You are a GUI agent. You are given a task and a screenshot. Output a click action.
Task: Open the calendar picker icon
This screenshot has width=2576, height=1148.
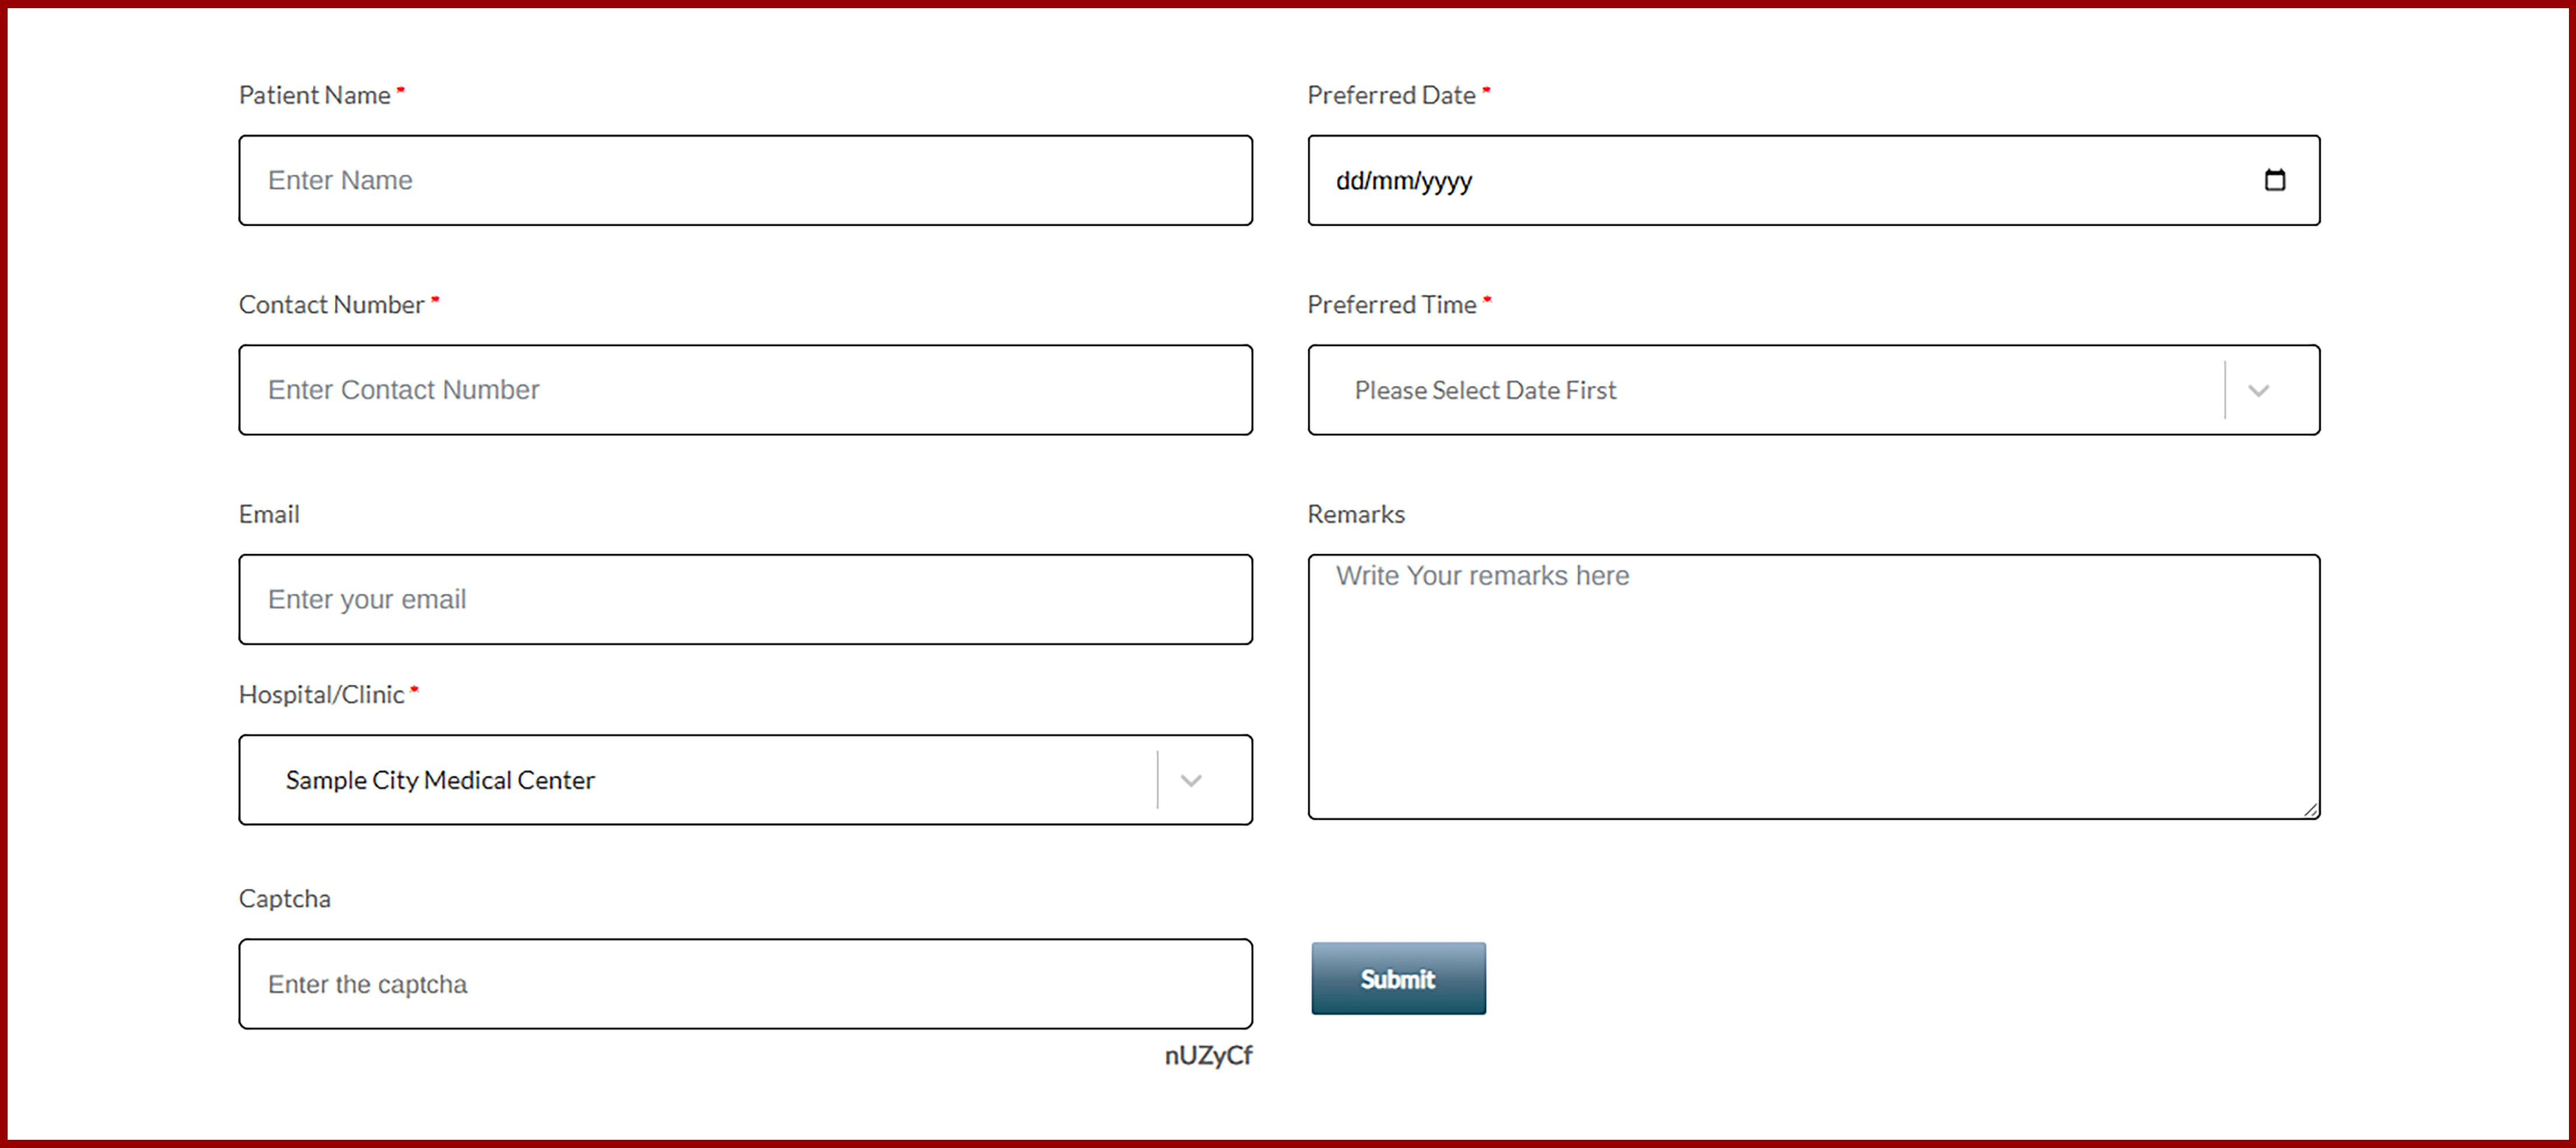point(2274,180)
